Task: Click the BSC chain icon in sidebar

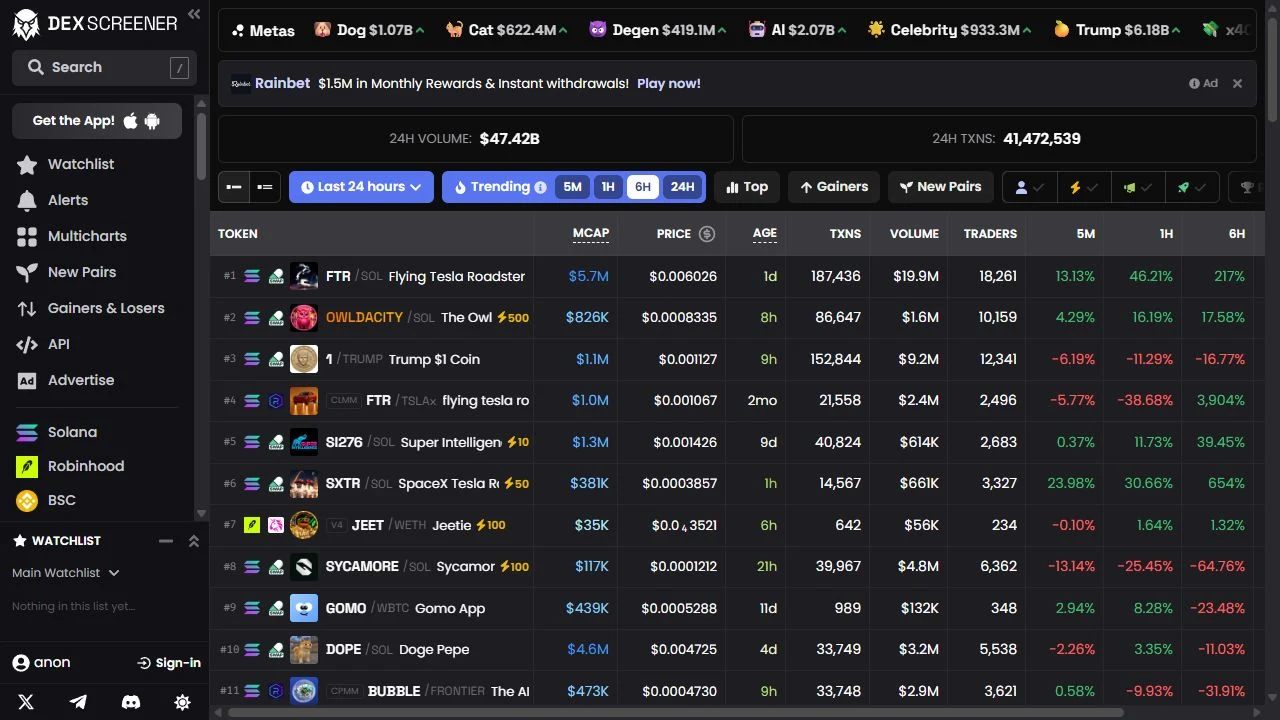Action: tap(27, 500)
